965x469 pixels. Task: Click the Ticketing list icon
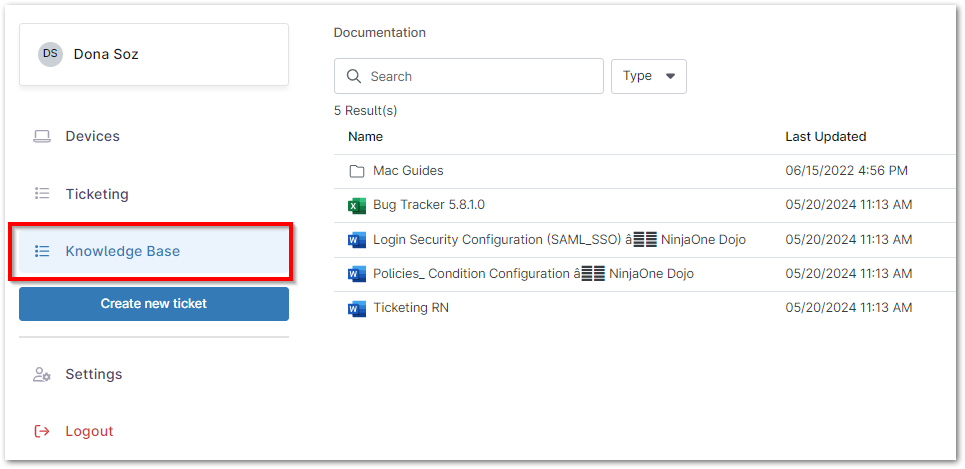(42, 194)
